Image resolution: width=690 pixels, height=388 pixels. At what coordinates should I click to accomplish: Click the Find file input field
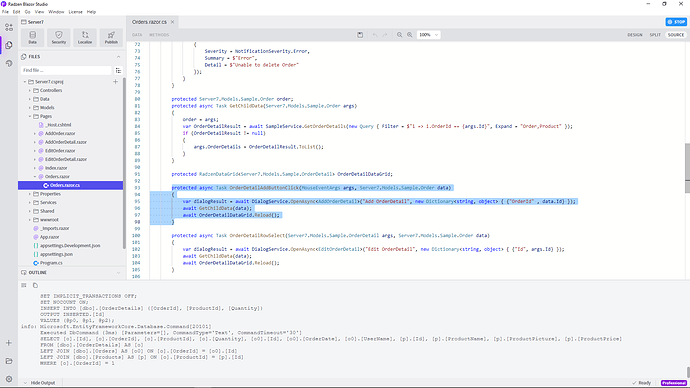66,70
